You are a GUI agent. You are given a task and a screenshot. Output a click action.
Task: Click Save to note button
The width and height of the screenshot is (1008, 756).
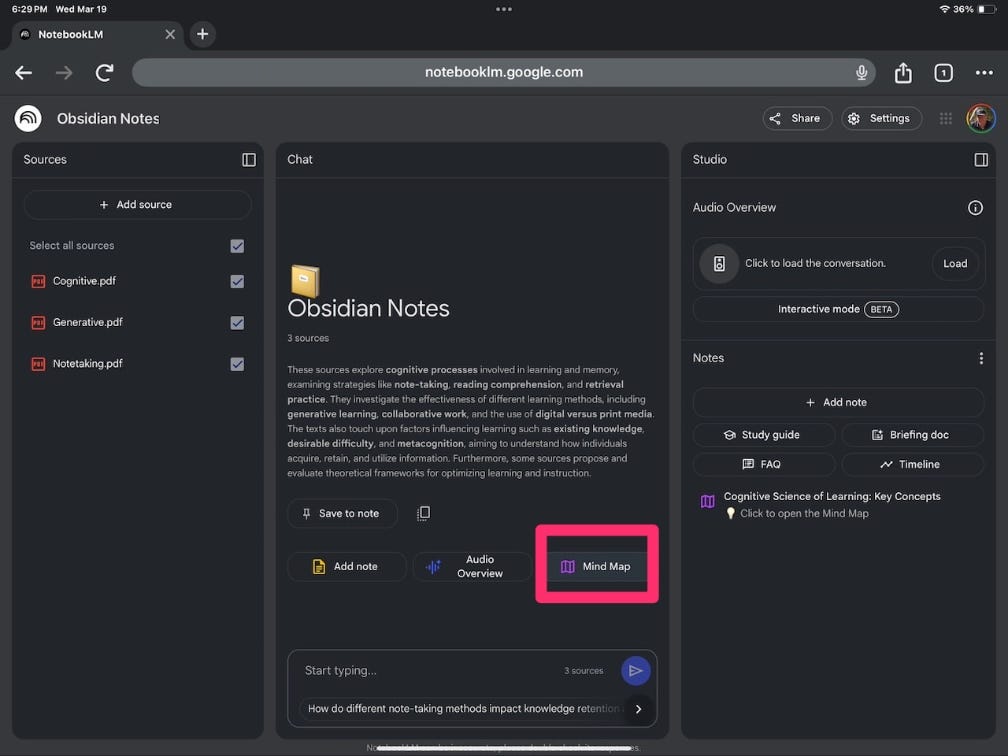(342, 514)
